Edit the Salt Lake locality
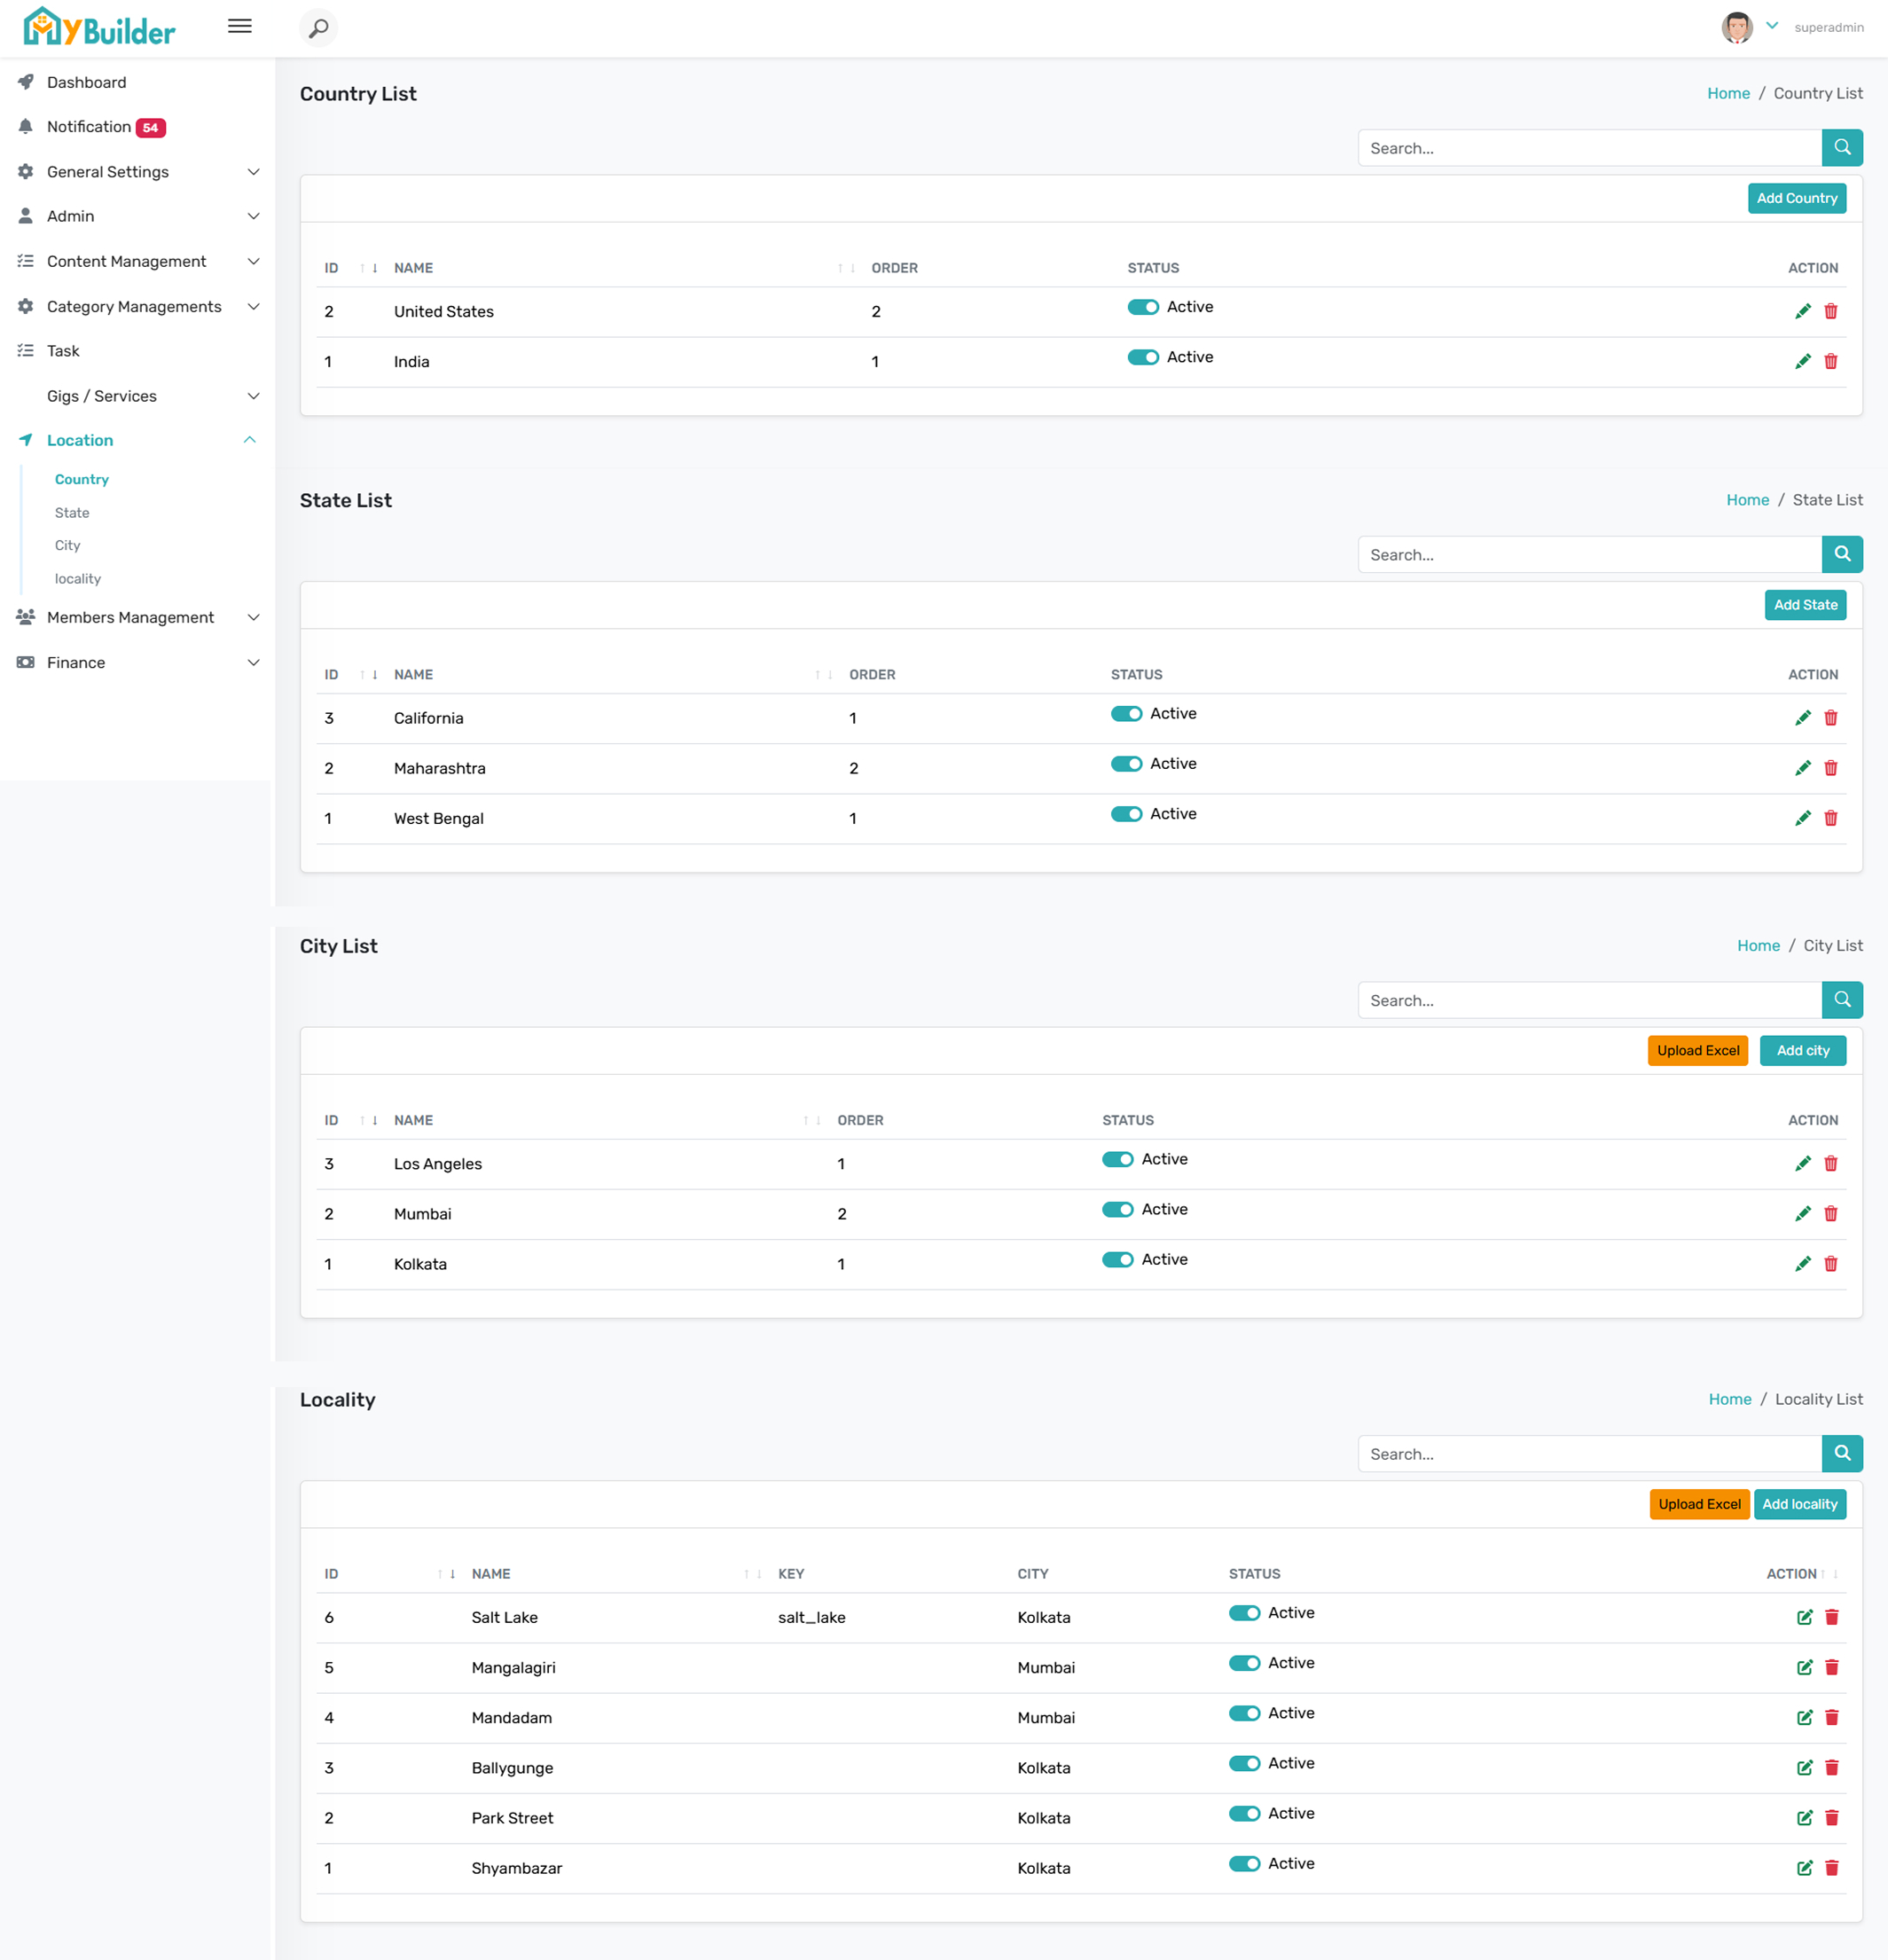The image size is (1888, 1960). 1804,1617
